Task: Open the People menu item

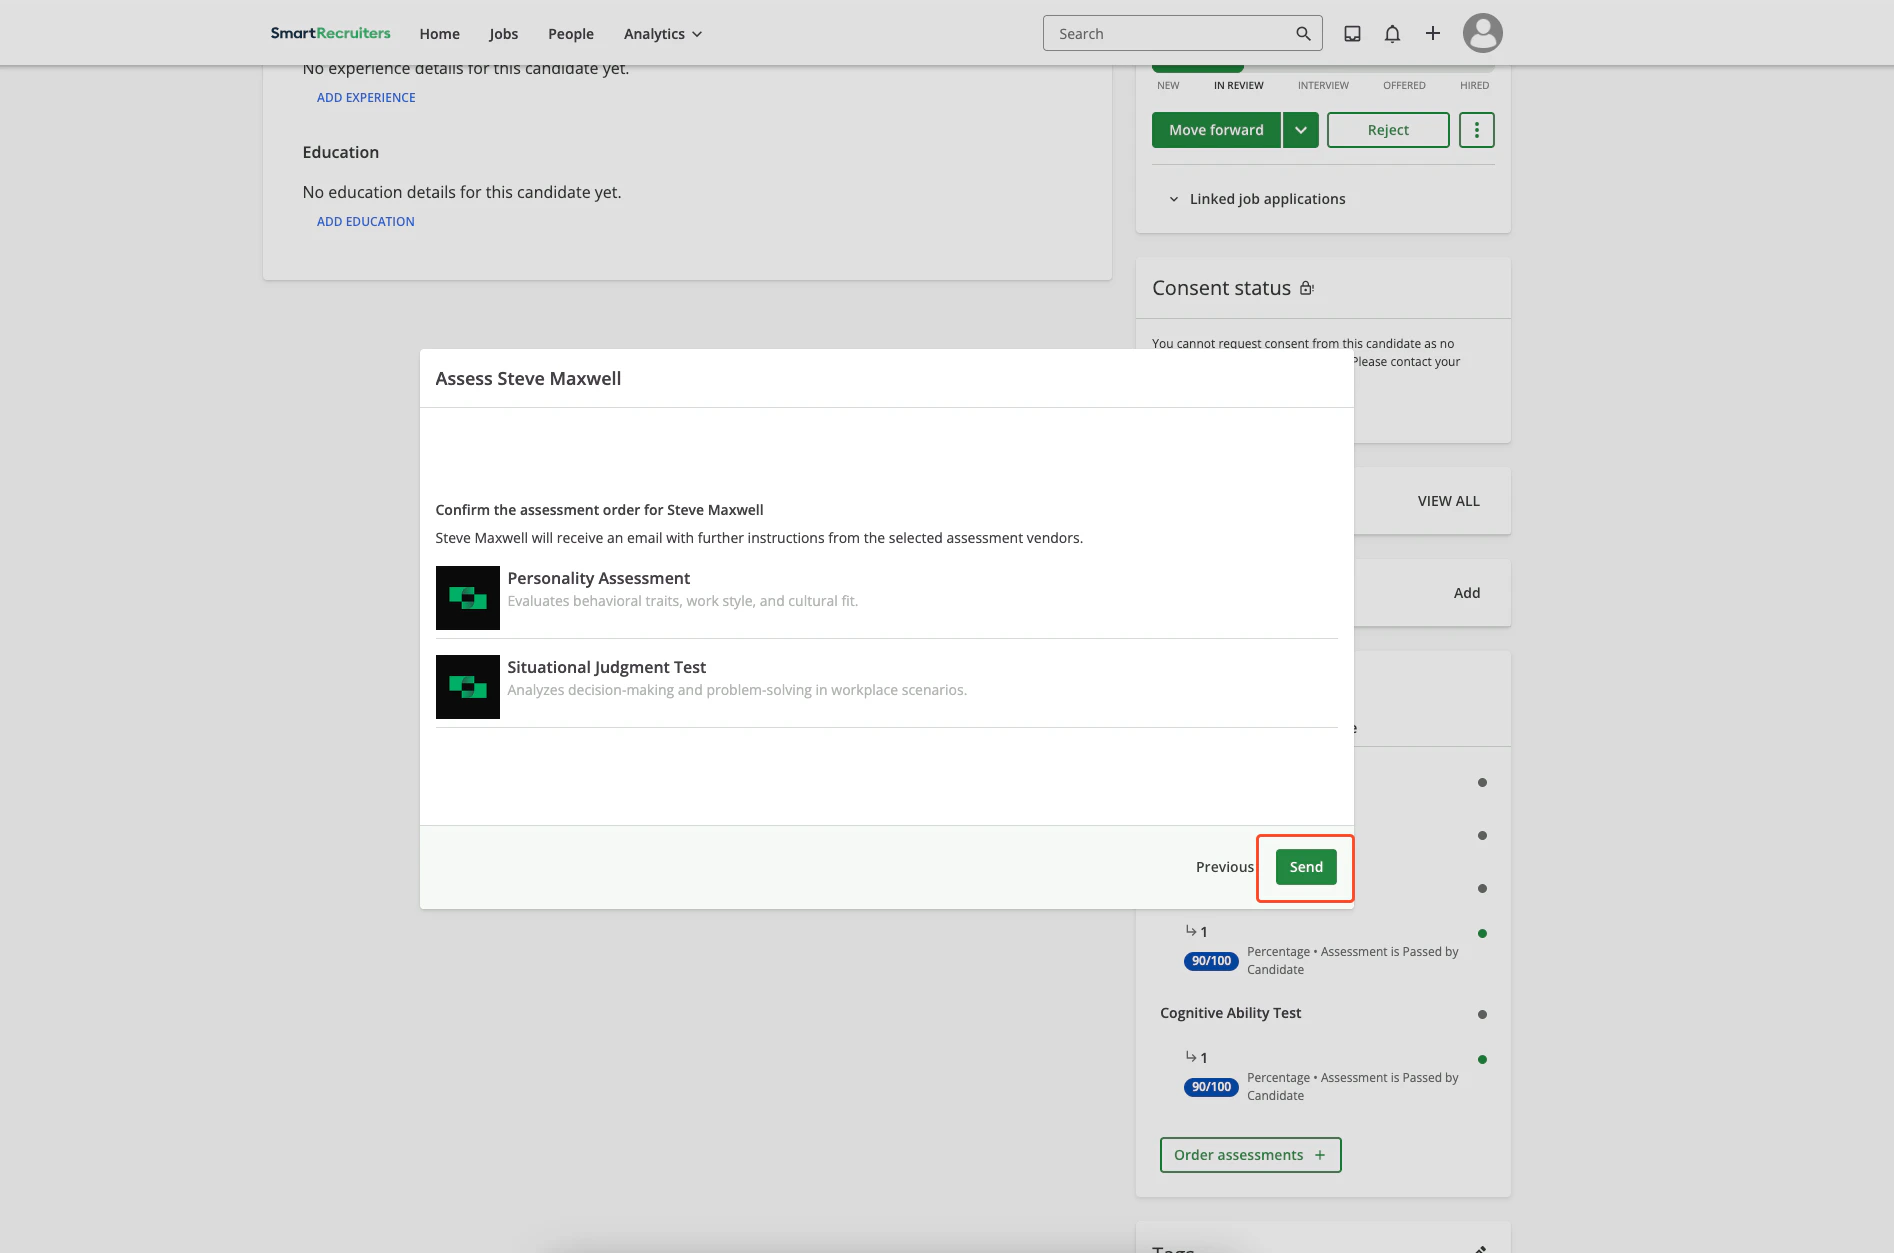Action: click(x=571, y=34)
